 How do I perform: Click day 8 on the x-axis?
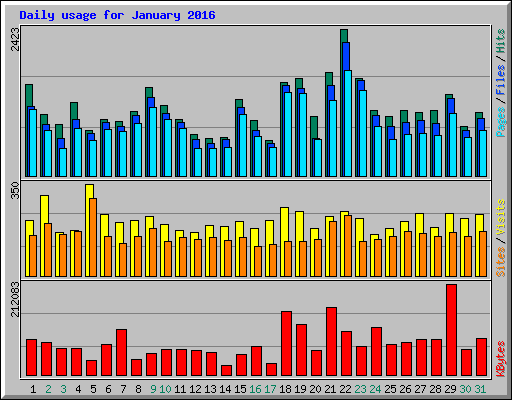[138, 389]
